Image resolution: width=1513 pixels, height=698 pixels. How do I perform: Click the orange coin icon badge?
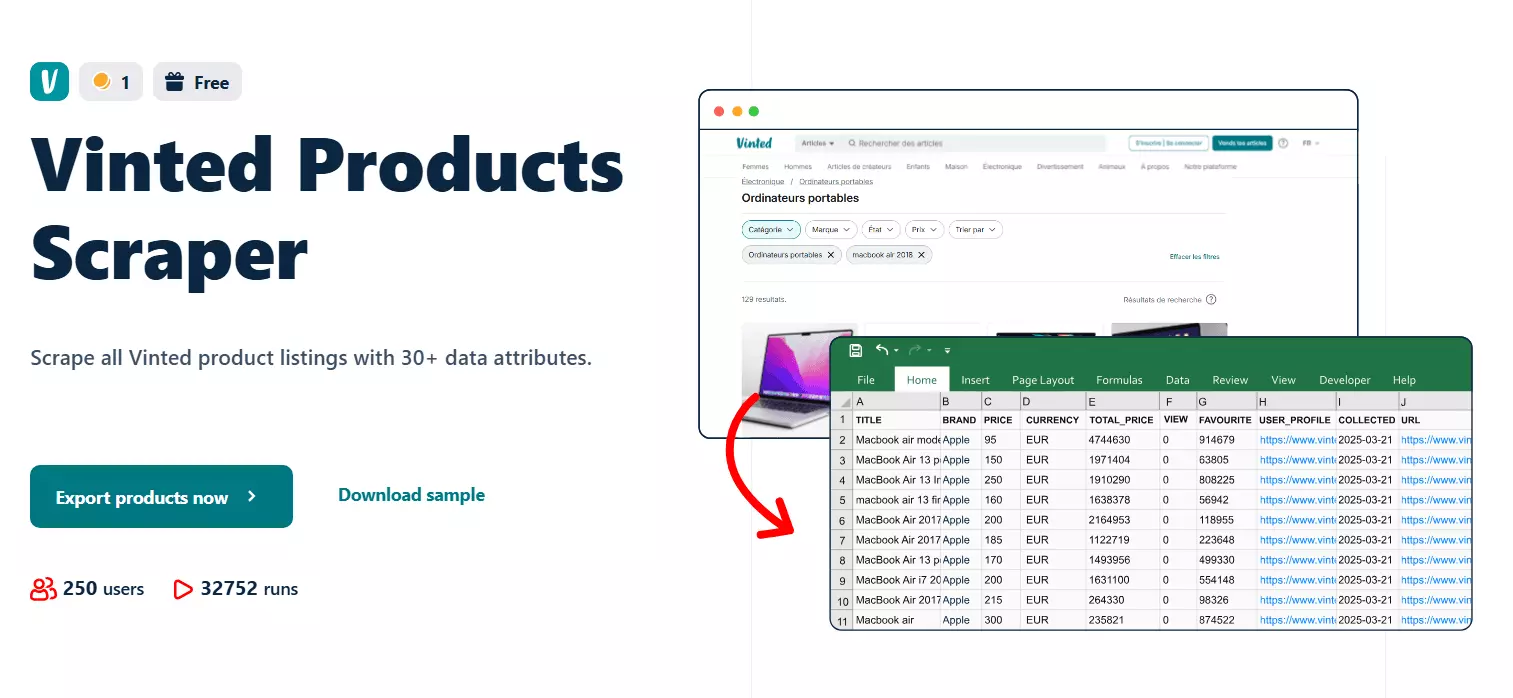point(101,82)
